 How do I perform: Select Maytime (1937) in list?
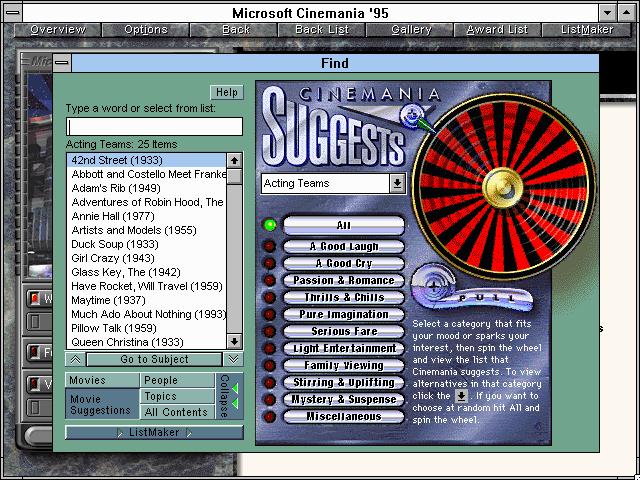coord(146,300)
